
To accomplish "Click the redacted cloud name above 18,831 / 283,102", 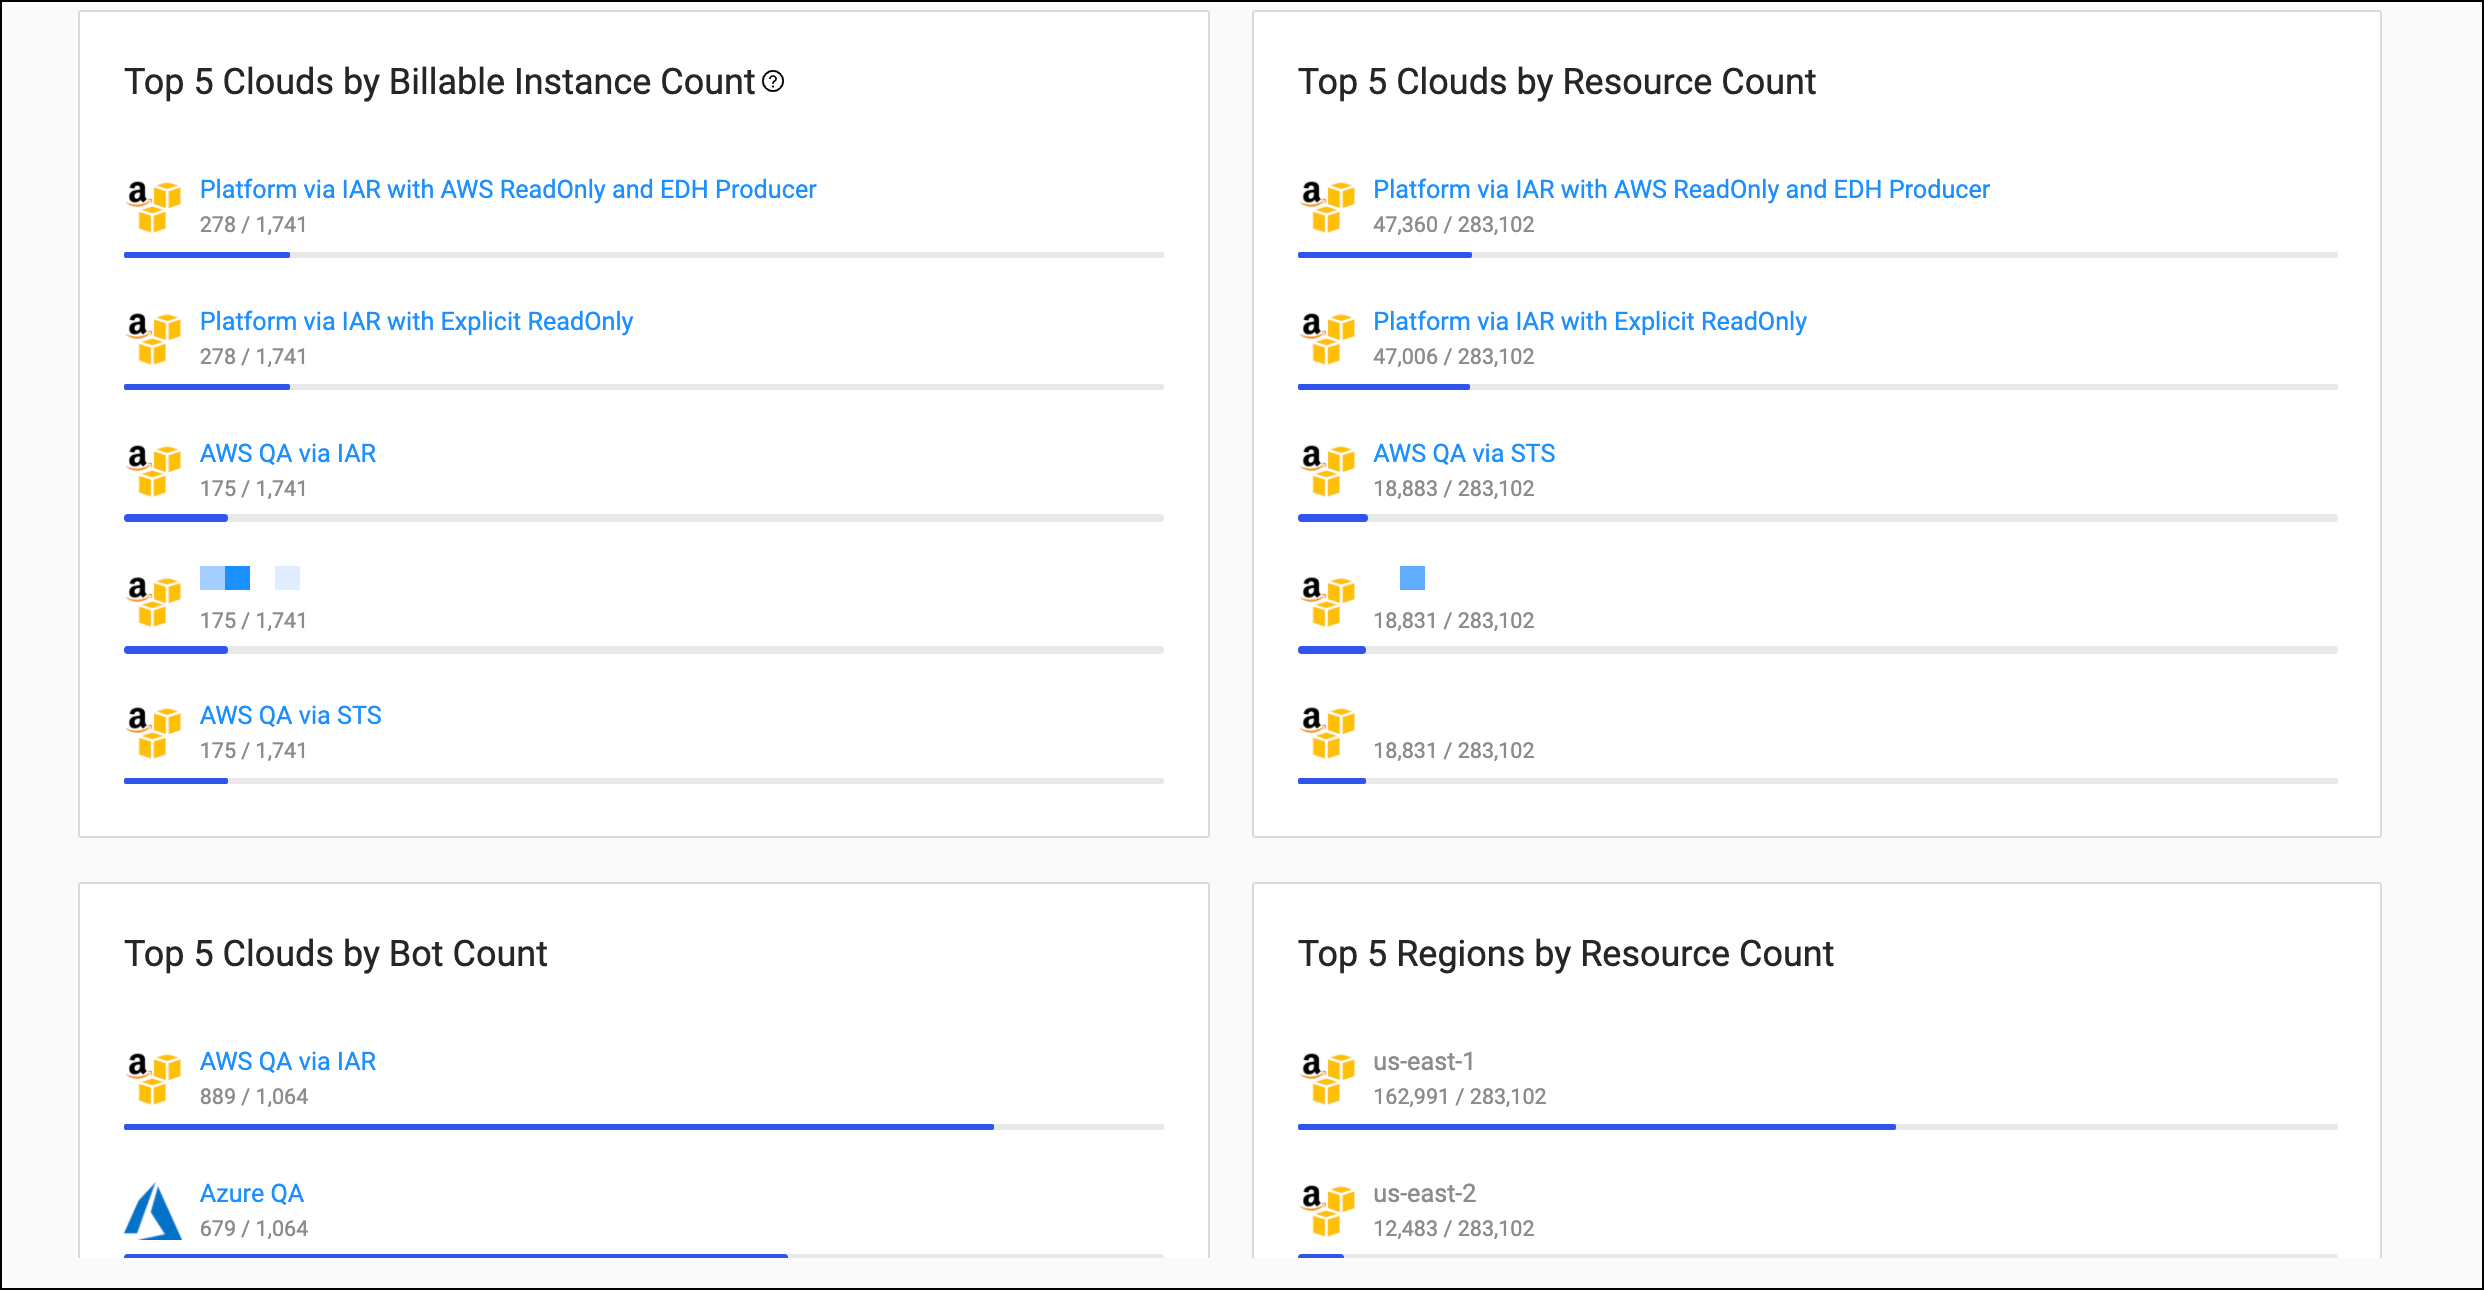I will pos(1411,578).
